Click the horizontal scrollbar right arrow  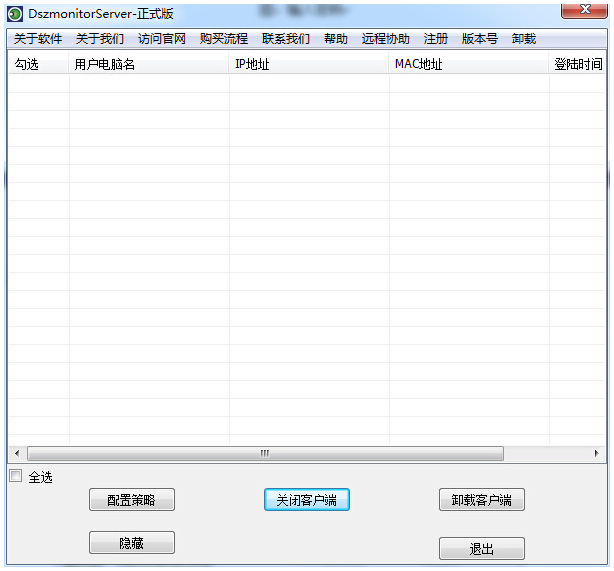tap(597, 454)
